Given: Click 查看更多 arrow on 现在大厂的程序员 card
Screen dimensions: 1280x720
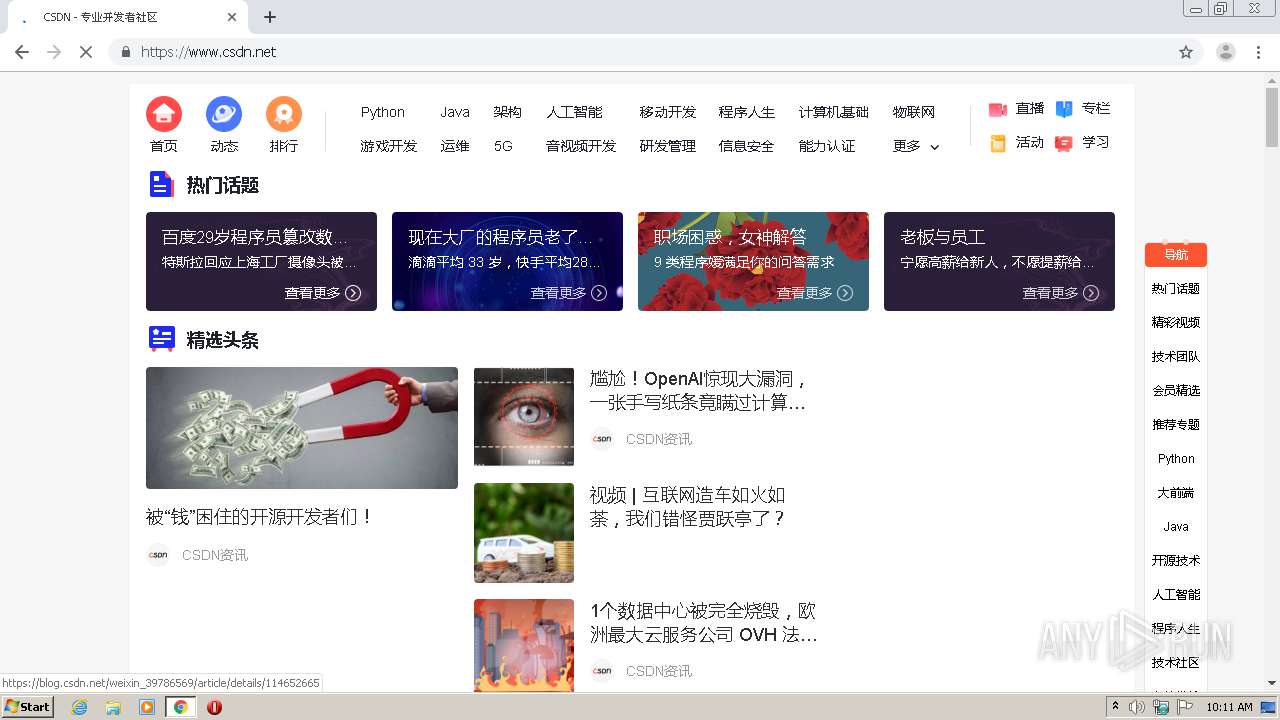Looking at the screenshot, I should (x=599, y=293).
